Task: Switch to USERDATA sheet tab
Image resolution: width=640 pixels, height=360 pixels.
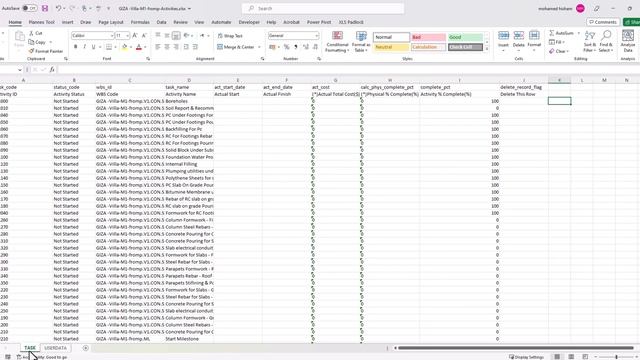Action: (56, 348)
